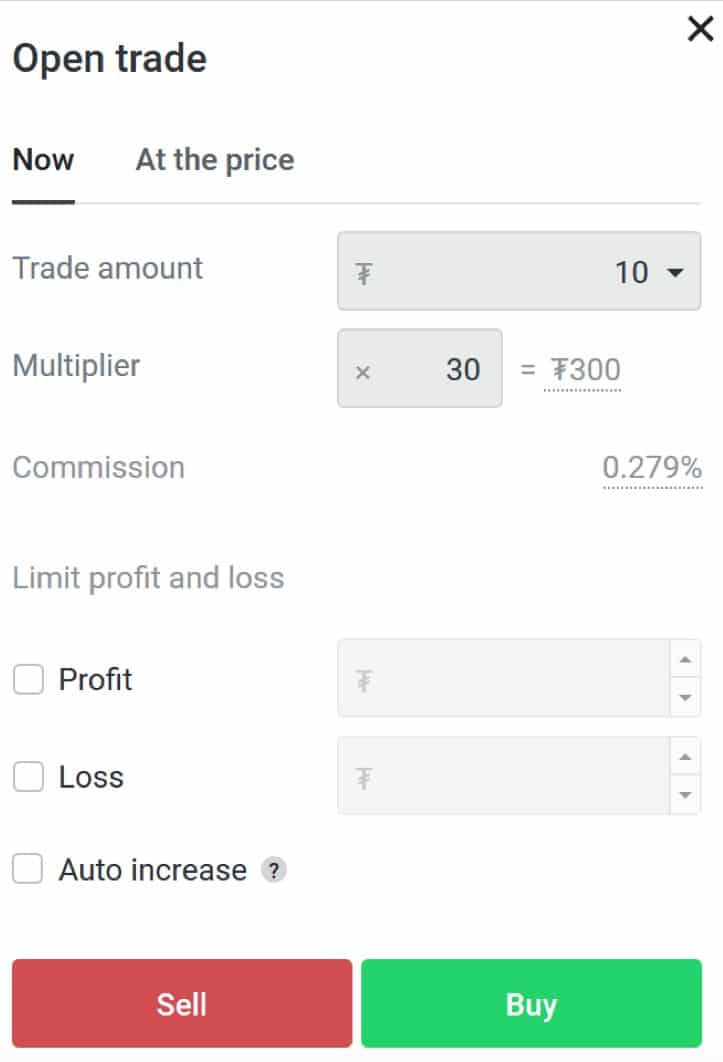Click the tenge currency icon in Trade amount
The height and width of the screenshot is (1062, 723).
coord(364,273)
